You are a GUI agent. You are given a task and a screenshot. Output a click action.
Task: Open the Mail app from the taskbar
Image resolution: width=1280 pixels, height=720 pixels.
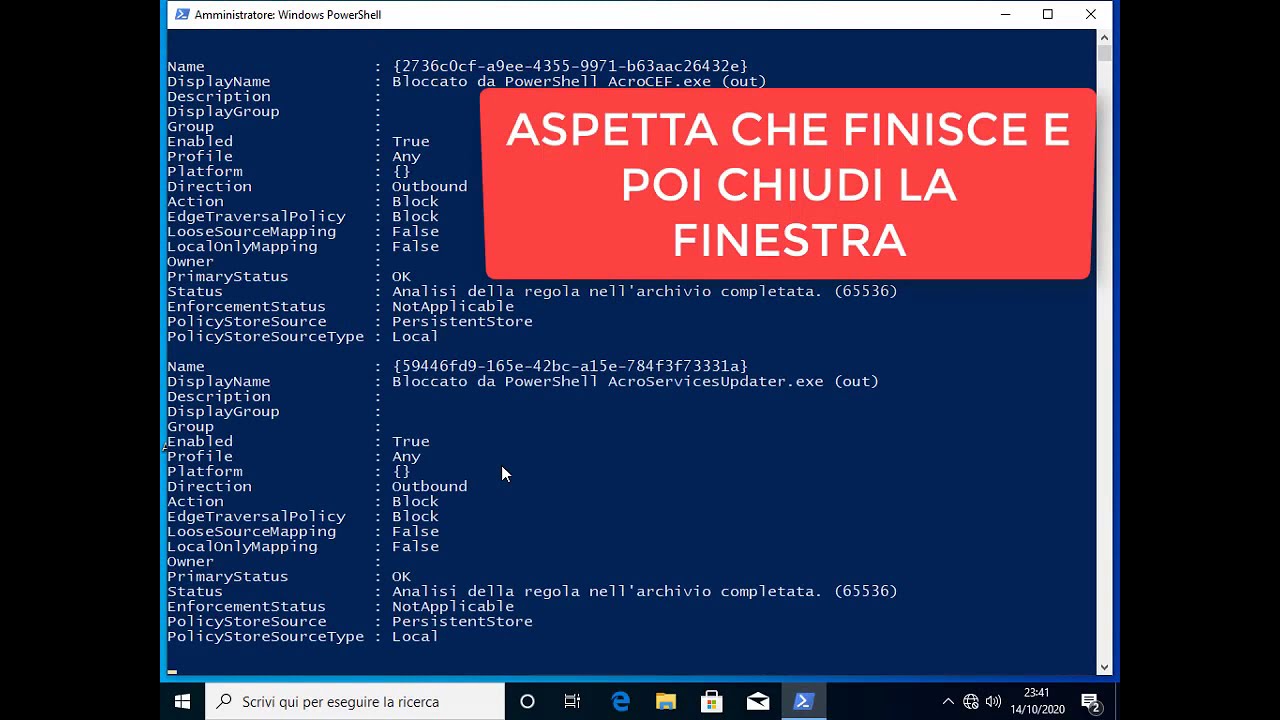[758, 702]
